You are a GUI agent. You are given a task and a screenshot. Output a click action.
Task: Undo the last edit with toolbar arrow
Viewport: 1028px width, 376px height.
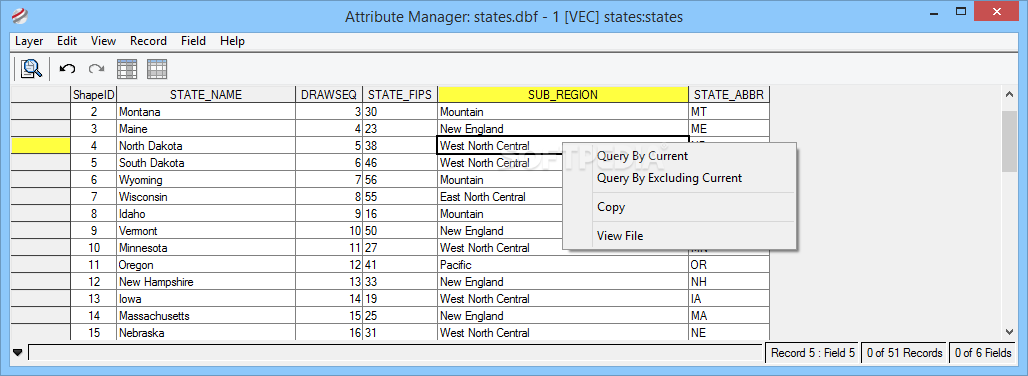click(67, 68)
